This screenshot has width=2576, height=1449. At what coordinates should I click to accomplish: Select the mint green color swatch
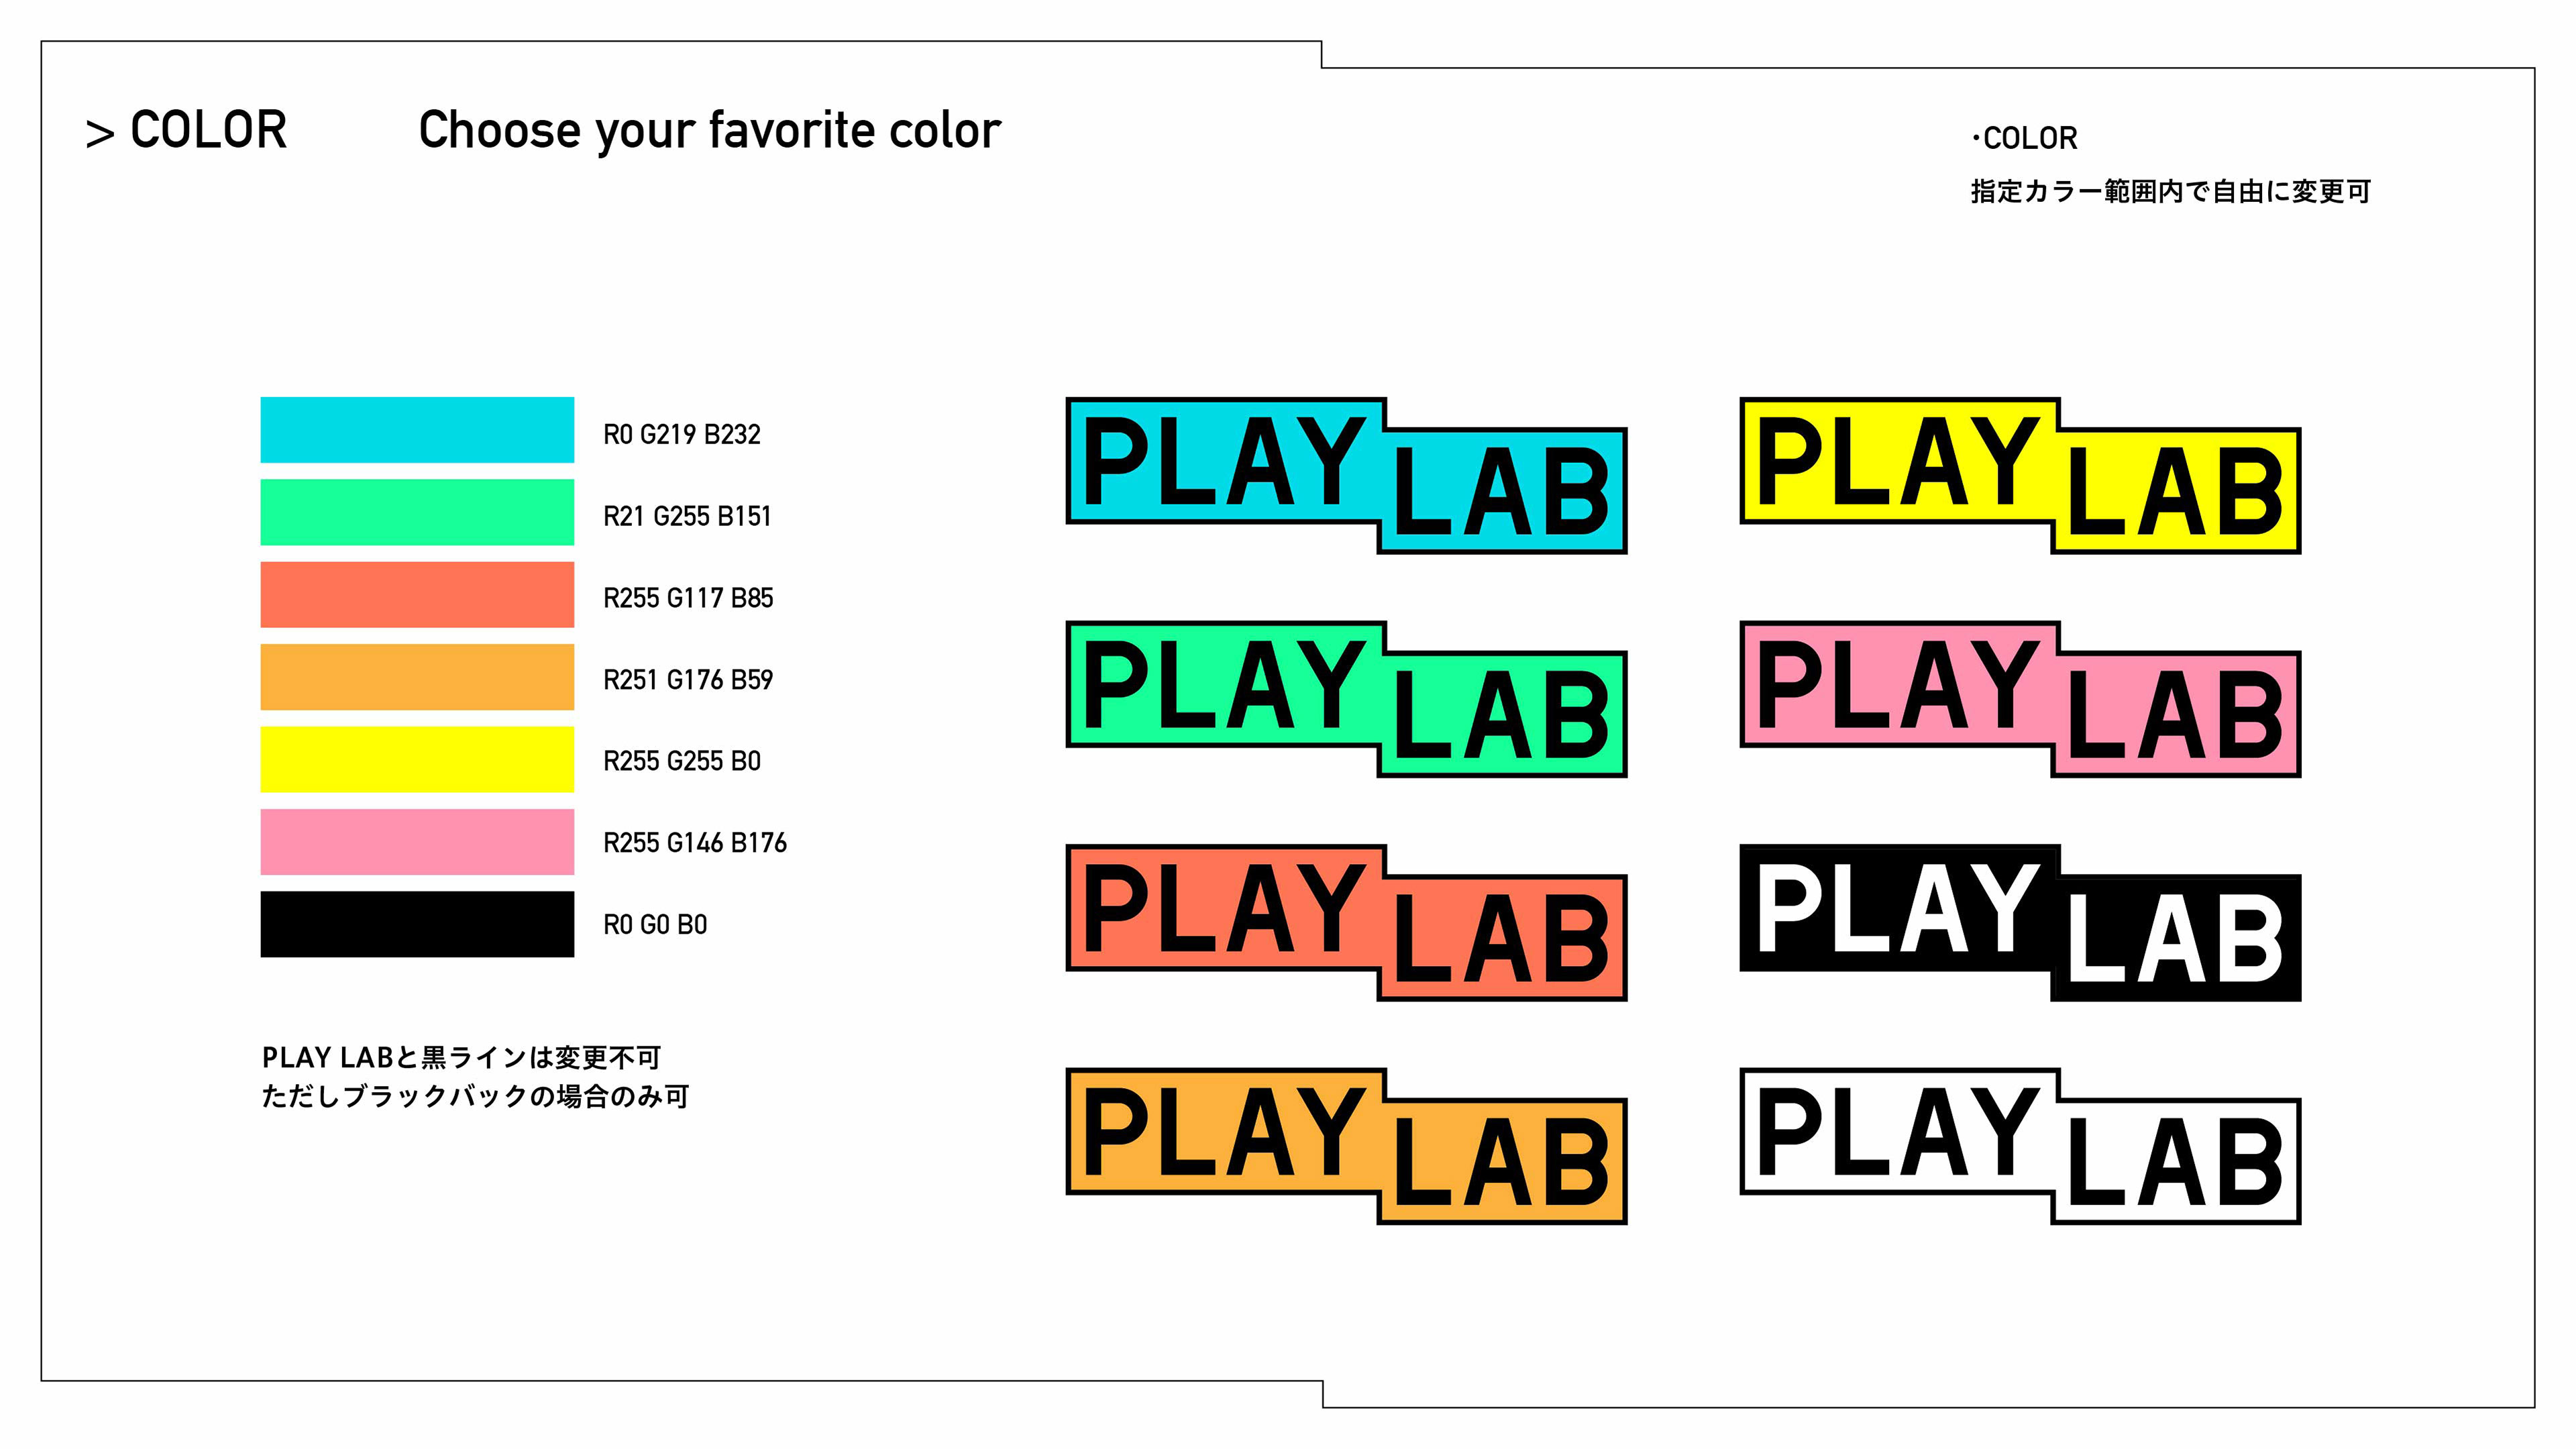(x=417, y=512)
